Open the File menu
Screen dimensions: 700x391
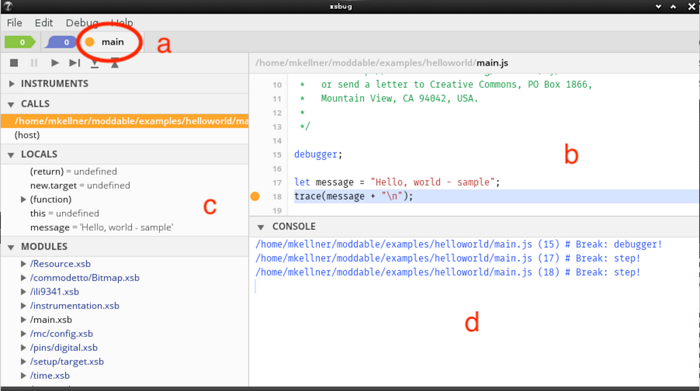tap(14, 23)
